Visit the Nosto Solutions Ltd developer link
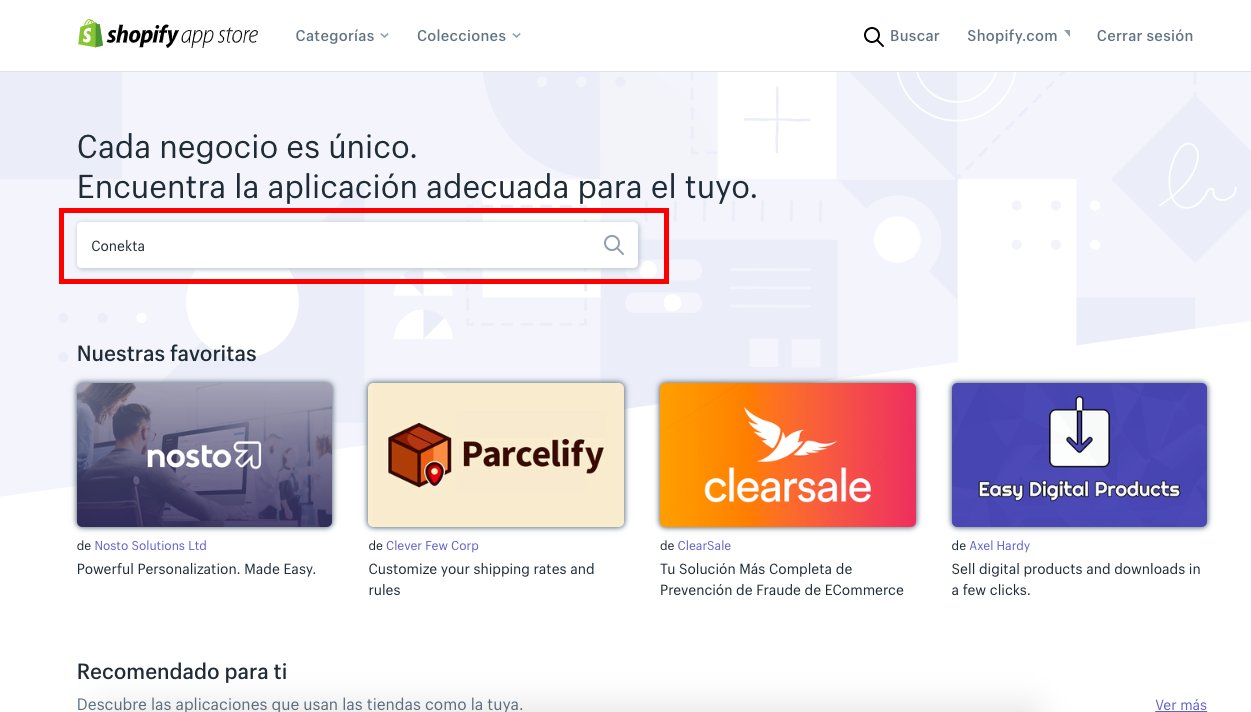Screen dimensions: 1251x712 pyautogui.click(x=151, y=546)
